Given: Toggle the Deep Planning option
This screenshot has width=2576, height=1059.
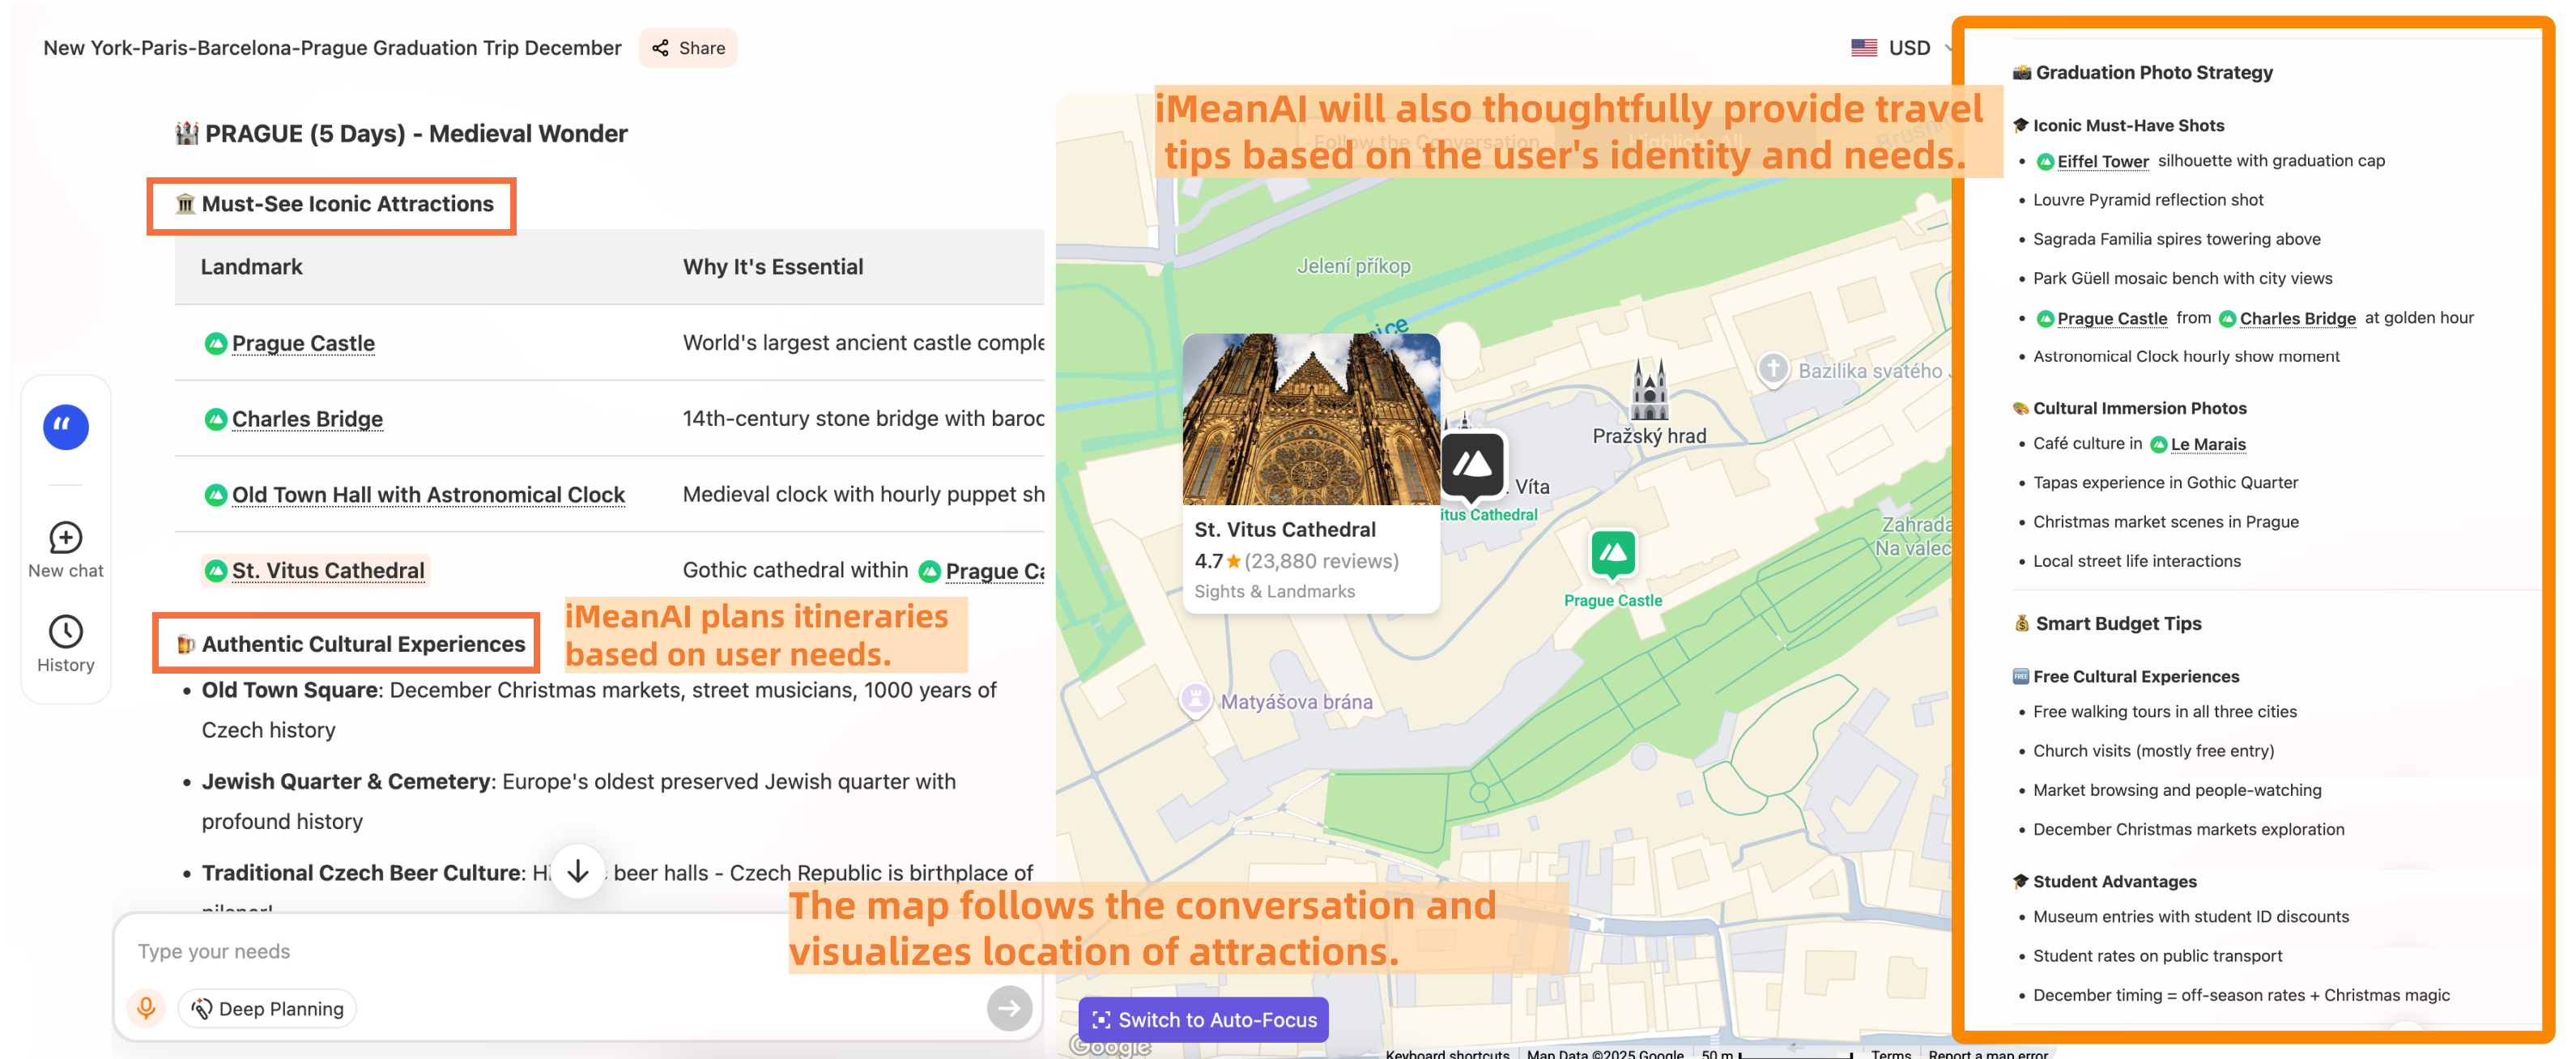Looking at the screenshot, I should [267, 1008].
